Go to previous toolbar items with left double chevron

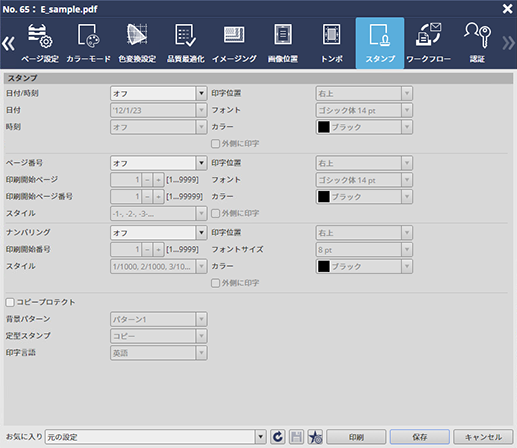pos(8,44)
